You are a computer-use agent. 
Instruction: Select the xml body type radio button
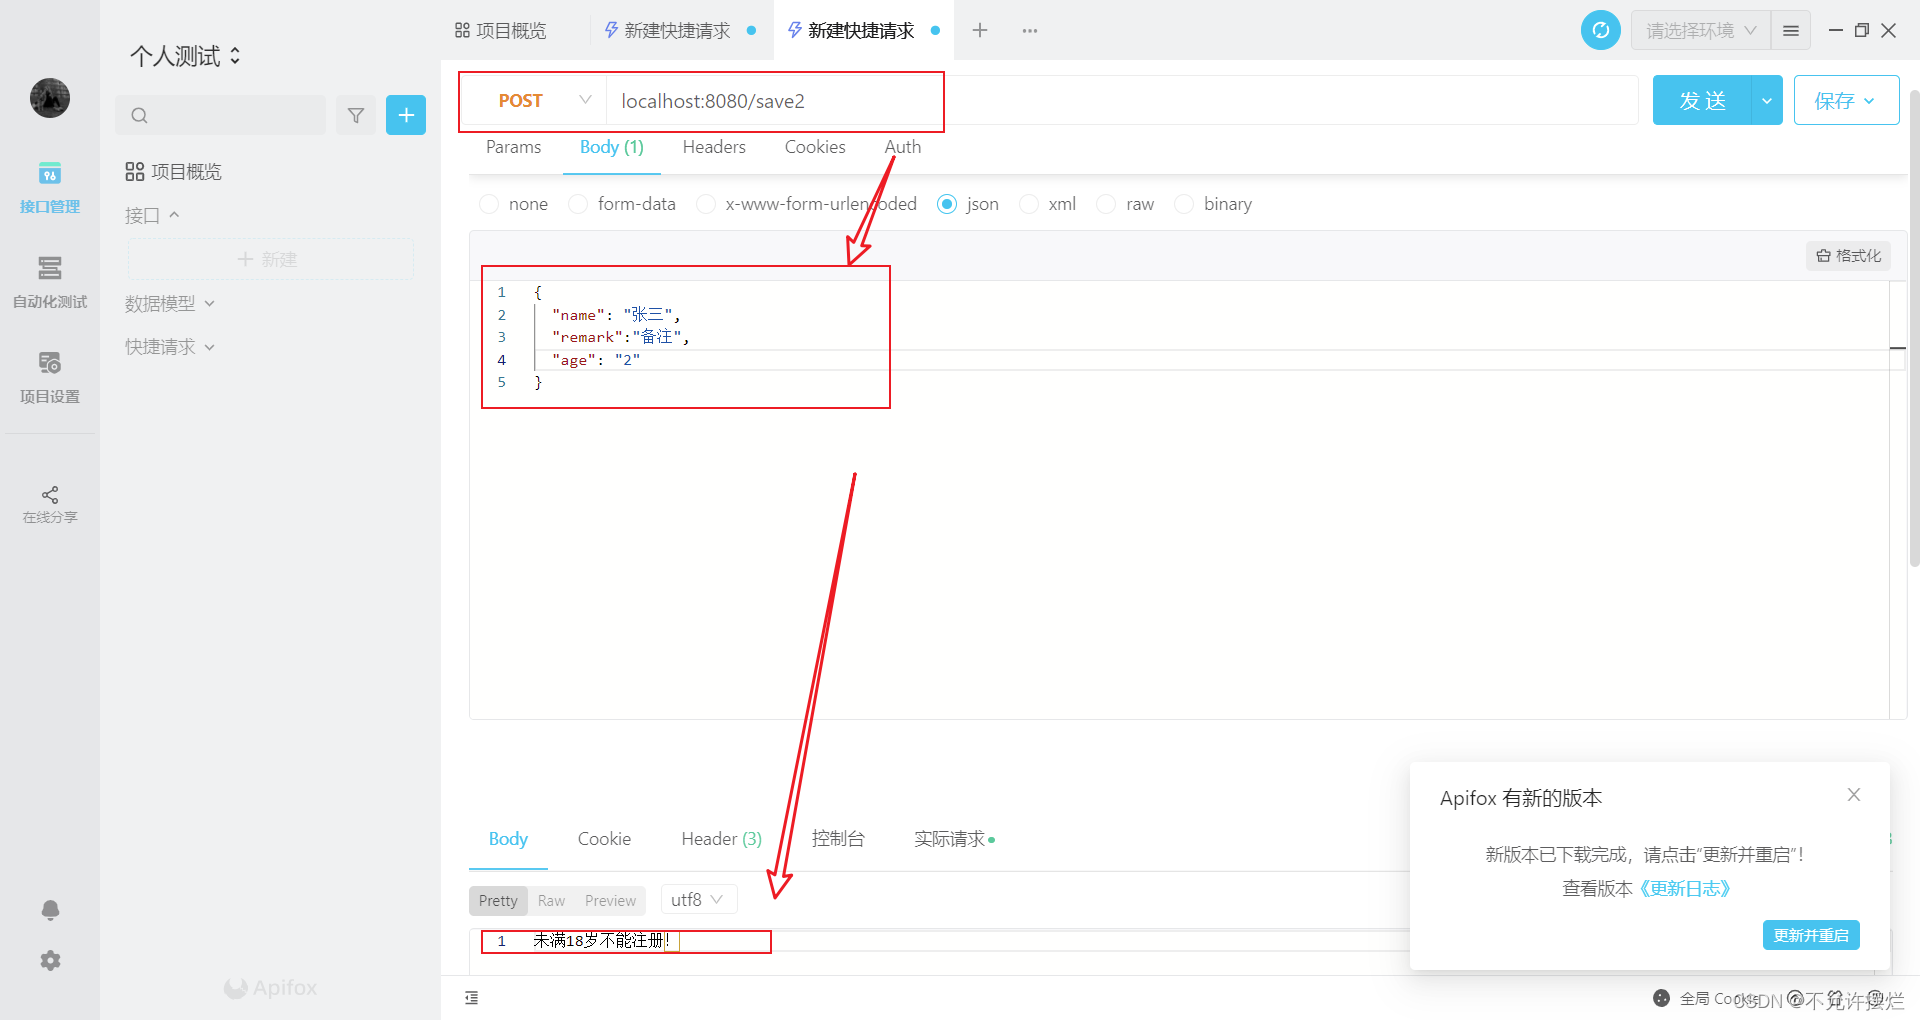click(x=1029, y=204)
